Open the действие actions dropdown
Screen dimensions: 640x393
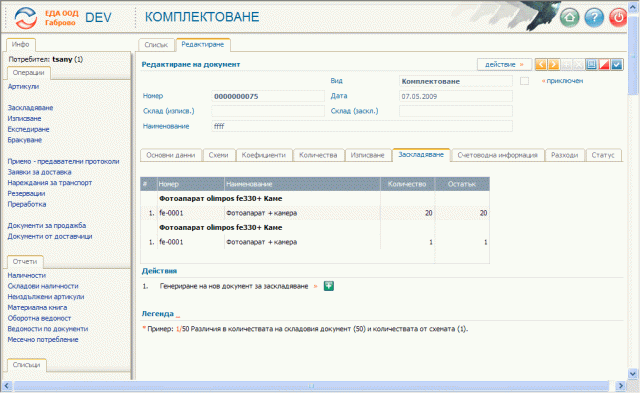[x=504, y=64]
